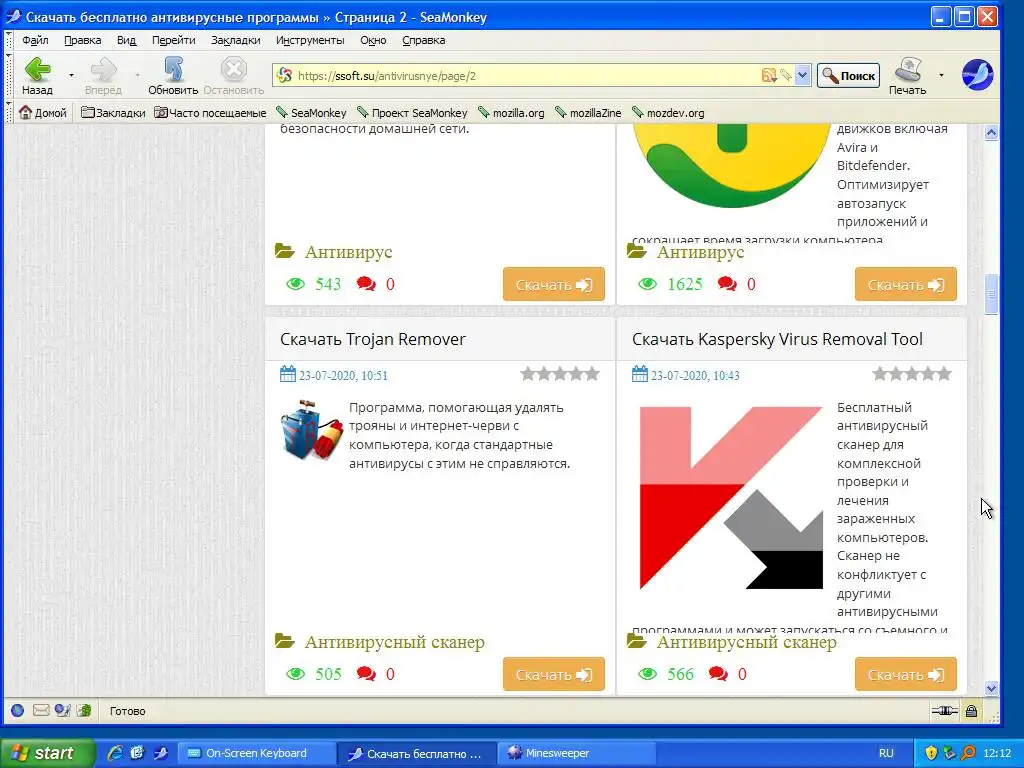The height and width of the screenshot is (768, 1024).
Task: Open the Антивирус category link beside 543
Action: point(348,252)
